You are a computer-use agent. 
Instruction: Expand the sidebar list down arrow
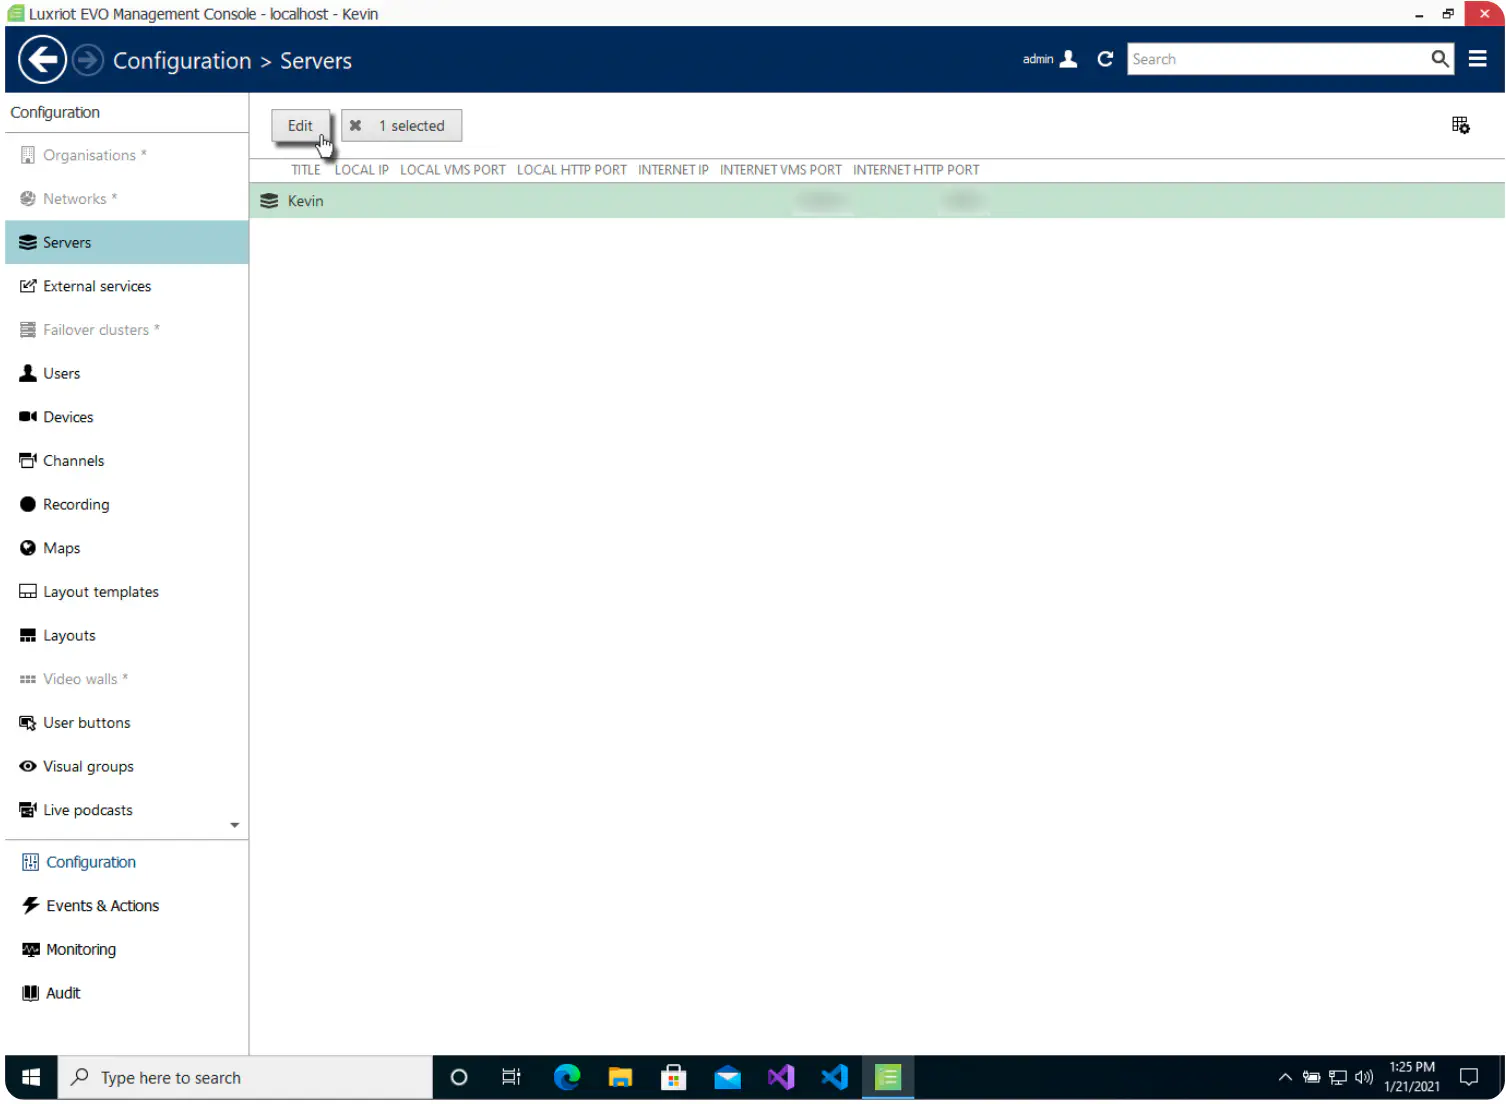point(235,826)
